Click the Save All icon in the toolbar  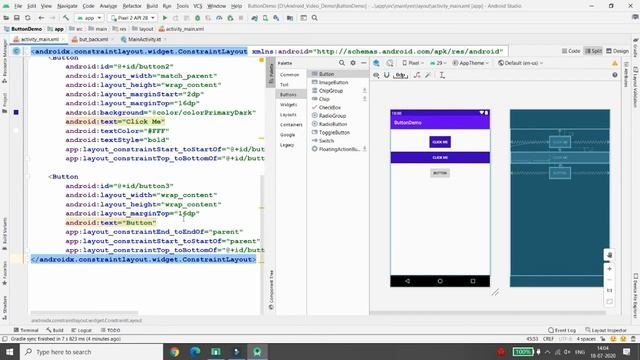pos(17,18)
